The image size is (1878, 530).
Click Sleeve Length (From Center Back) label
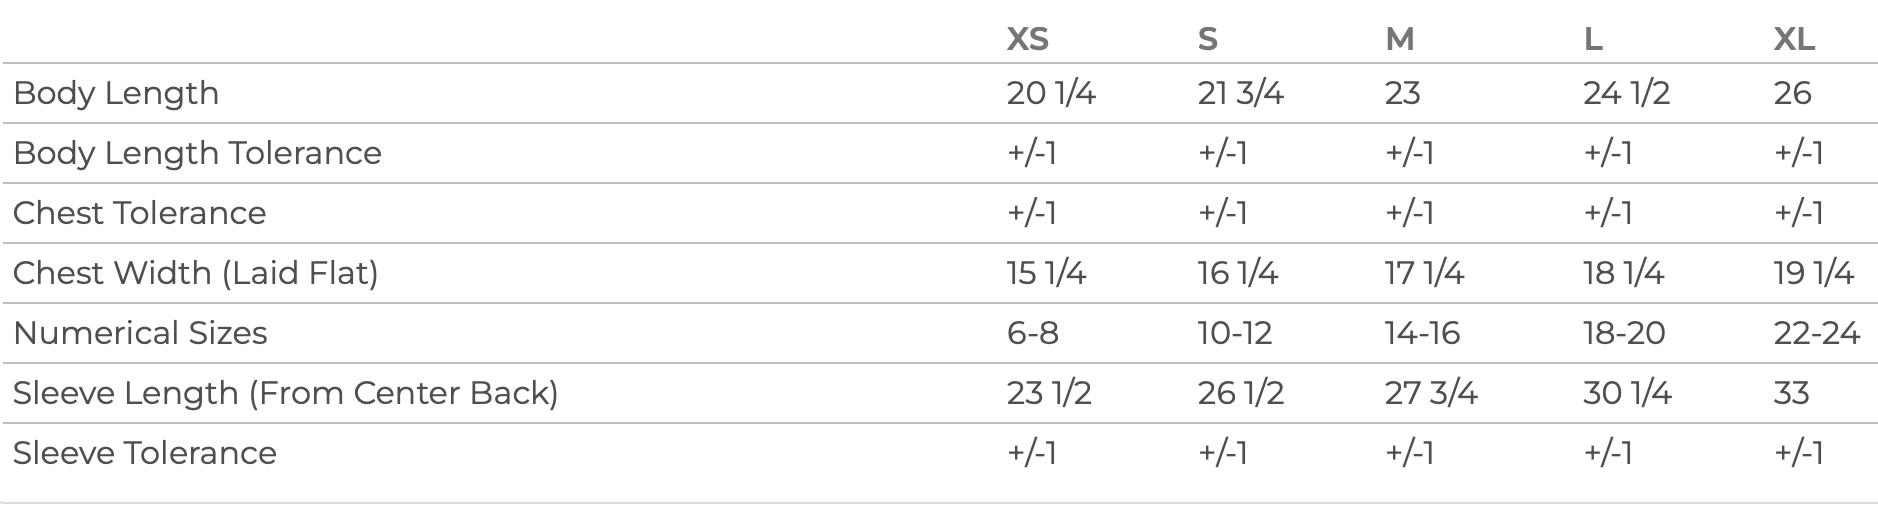point(285,393)
